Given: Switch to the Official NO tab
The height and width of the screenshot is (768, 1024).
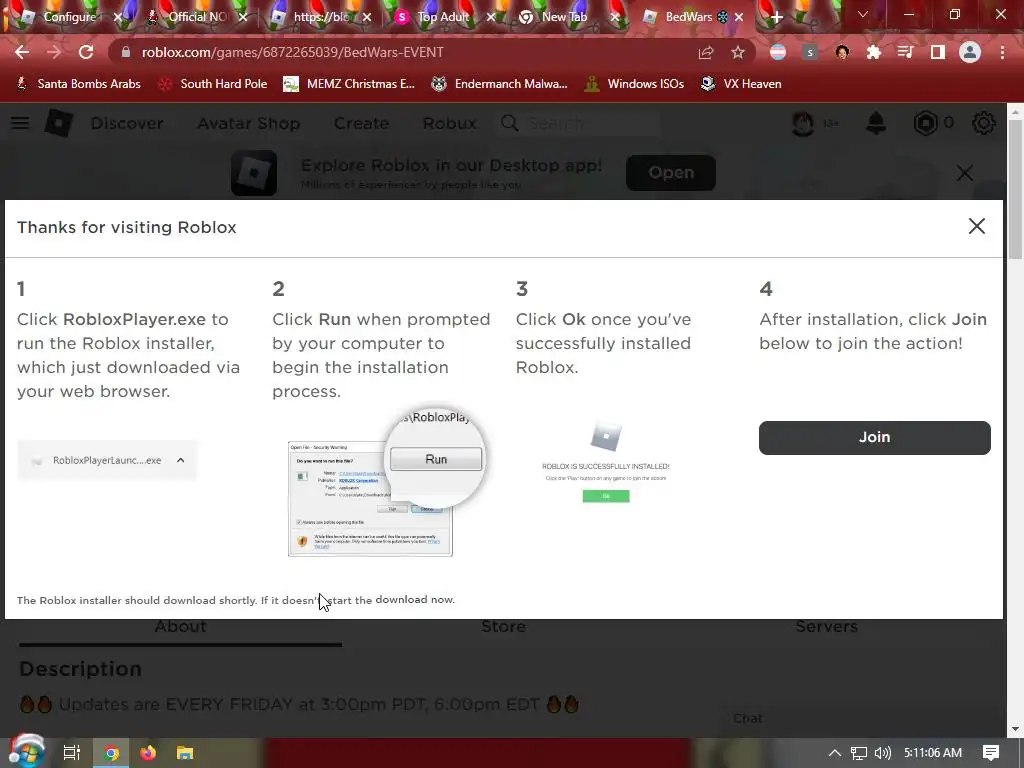Looking at the screenshot, I should [x=197, y=17].
